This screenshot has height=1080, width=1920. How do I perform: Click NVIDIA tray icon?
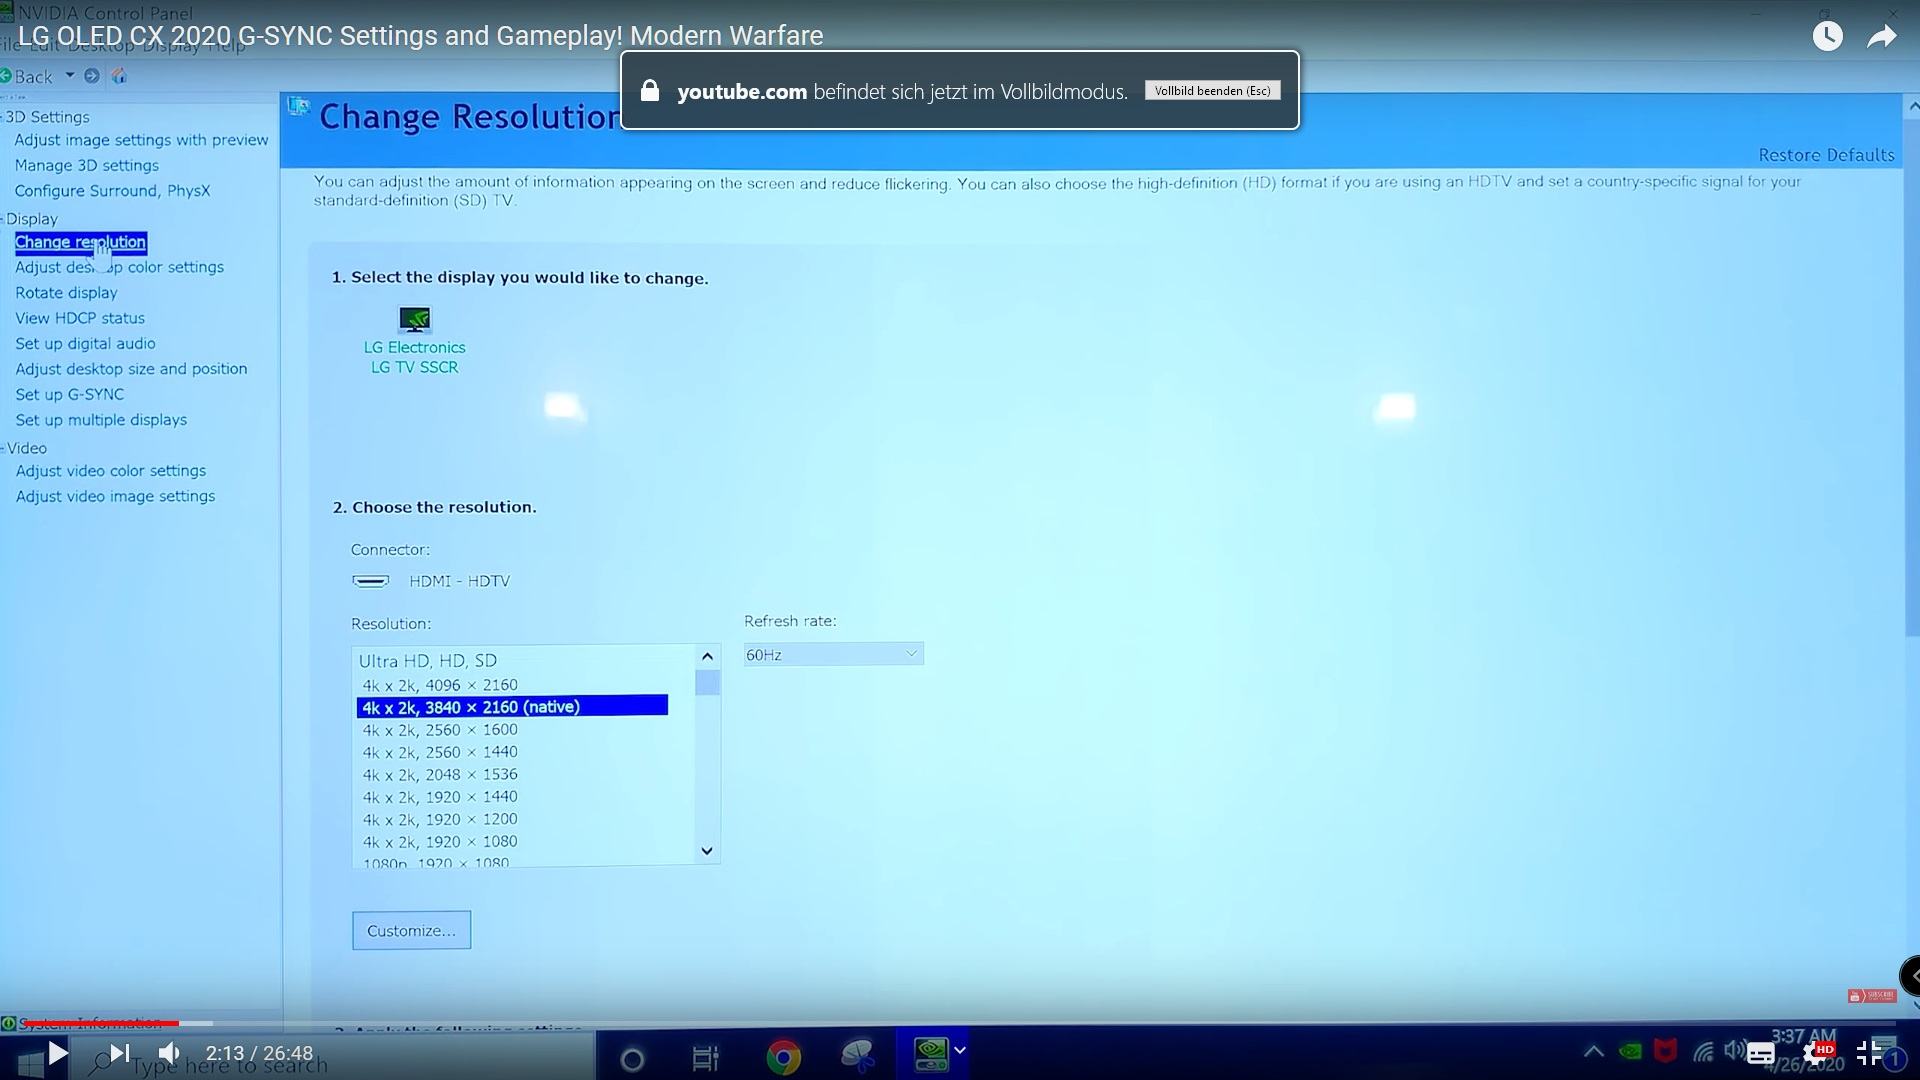(x=1630, y=1051)
